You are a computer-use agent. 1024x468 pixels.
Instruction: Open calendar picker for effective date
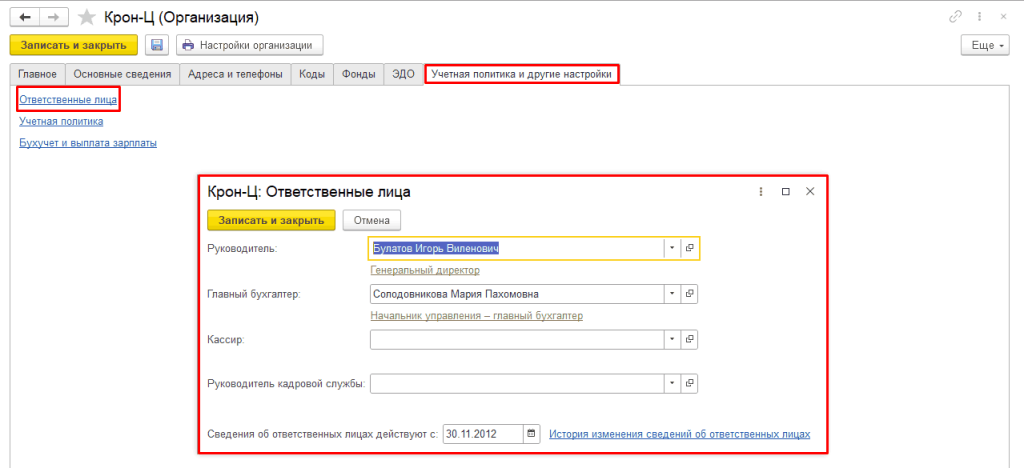click(x=531, y=434)
